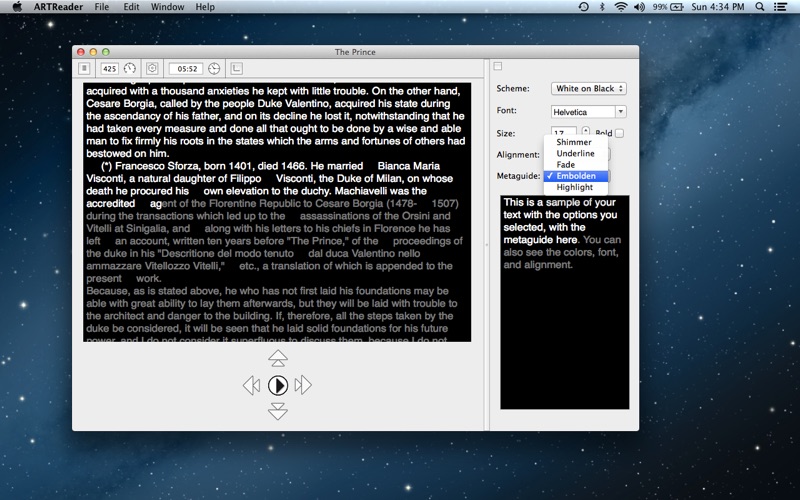The width and height of the screenshot is (800, 500).
Task: Click the sample preview text box
Action: tap(565, 302)
